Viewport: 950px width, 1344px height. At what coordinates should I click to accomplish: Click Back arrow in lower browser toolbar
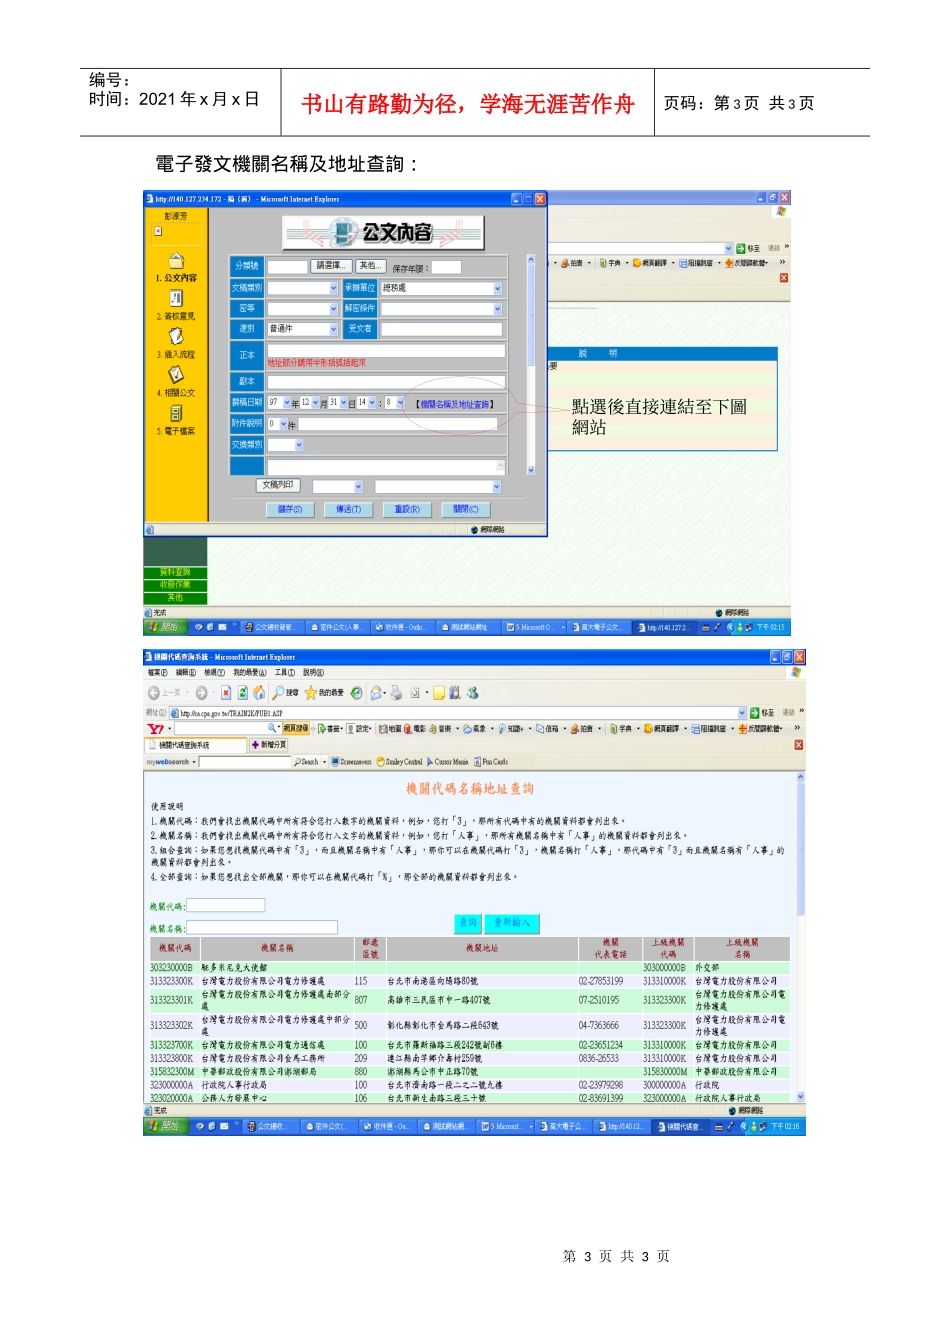(154, 692)
